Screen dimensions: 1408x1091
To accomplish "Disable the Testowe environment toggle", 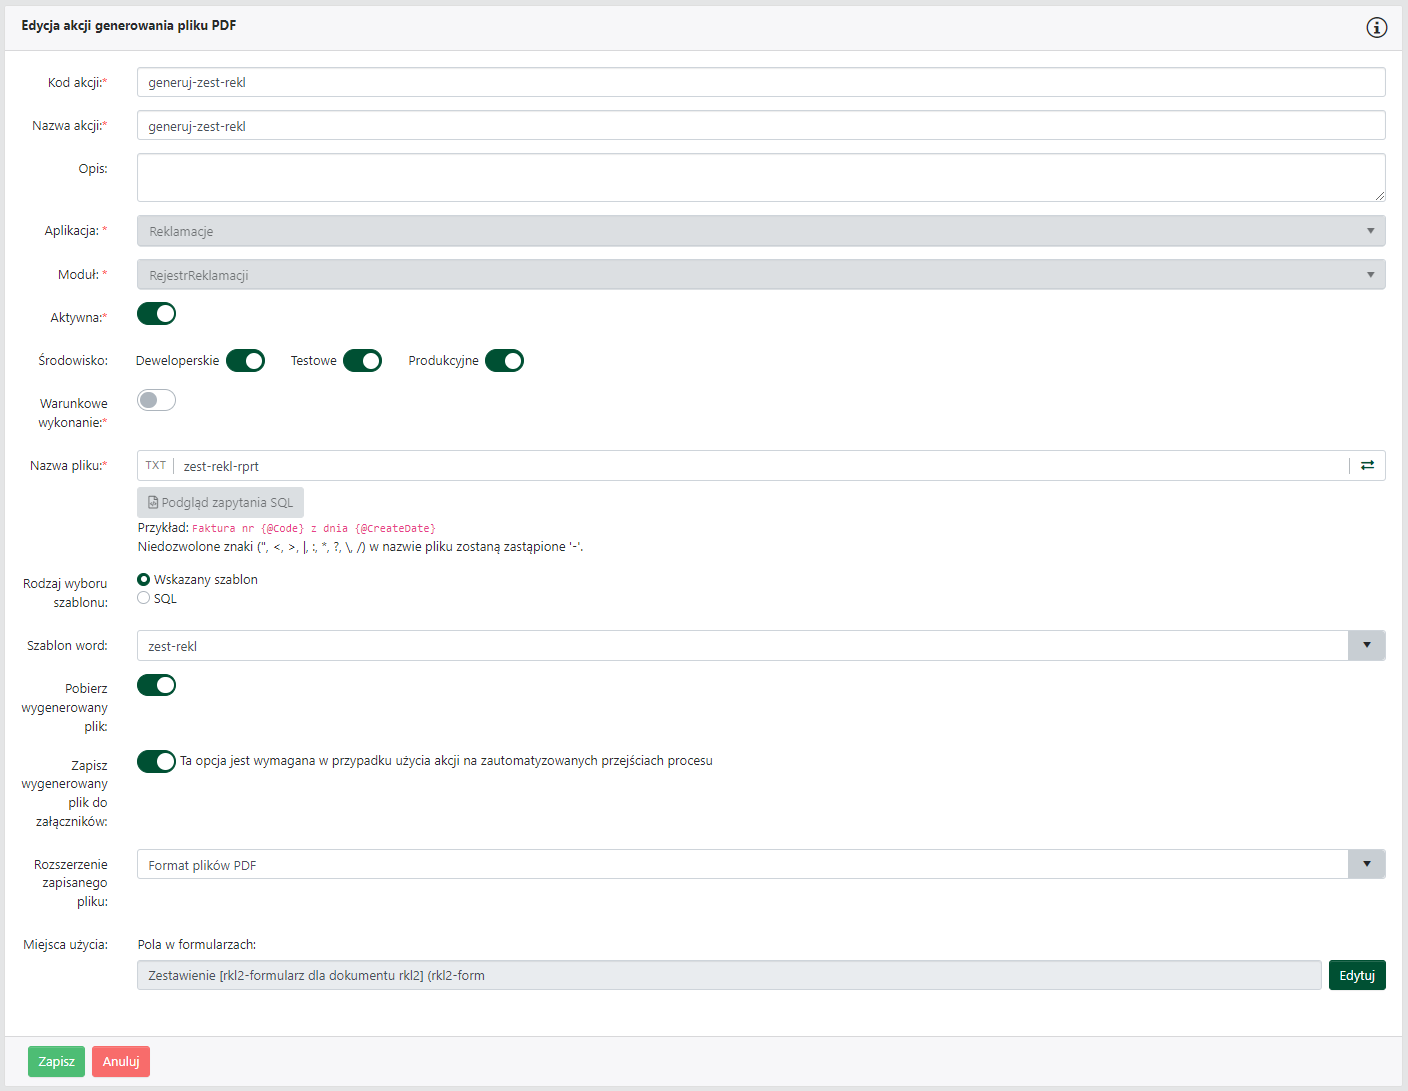I will [362, 361].
